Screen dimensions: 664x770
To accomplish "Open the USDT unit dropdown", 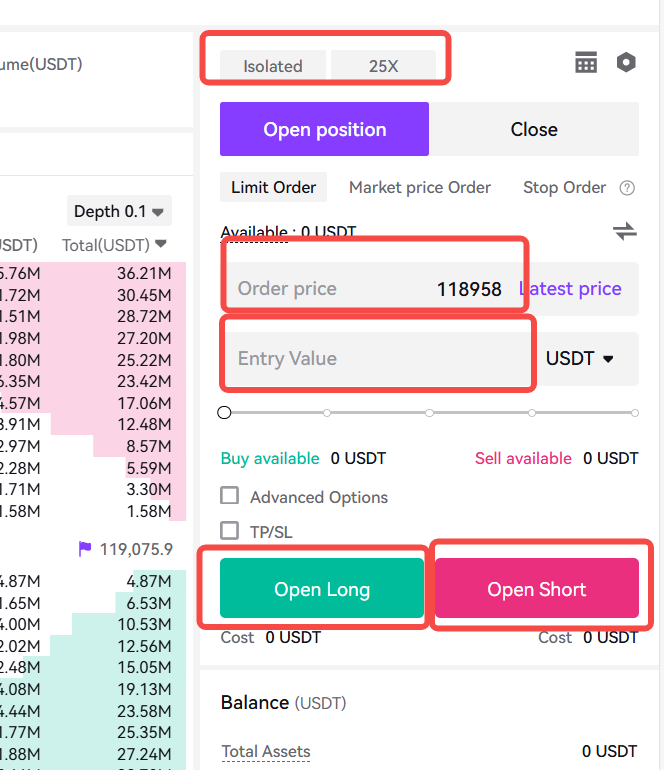I will [580, 358].
